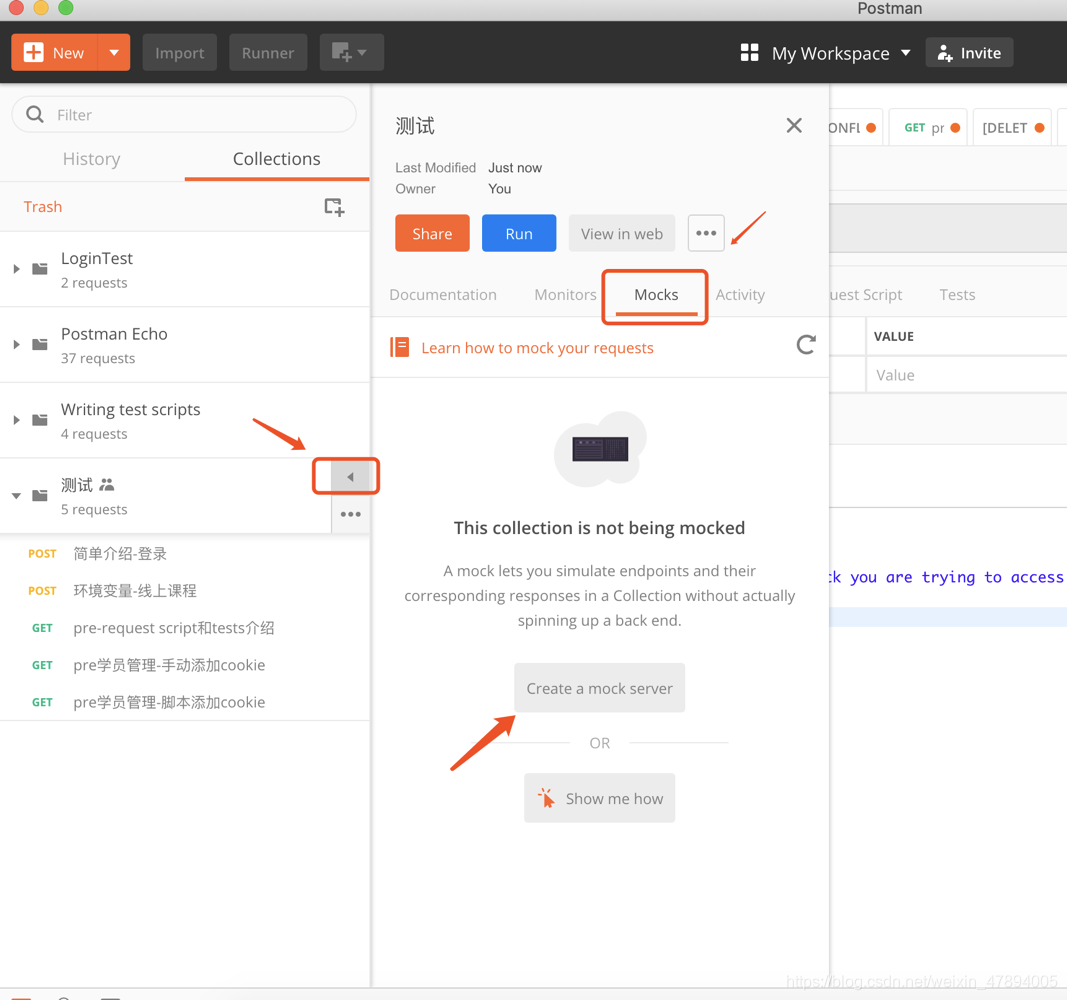This screenshot has width=1067, height=1000.
Task: Switch to the Collections tab
Action: click(276, 159)
